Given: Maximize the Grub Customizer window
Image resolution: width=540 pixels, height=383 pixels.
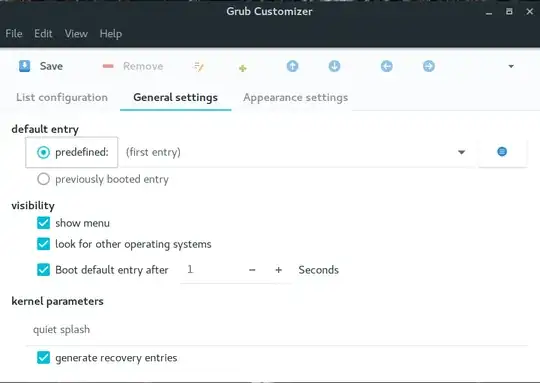Looking at the screenshot, I should tap(509, 12).
